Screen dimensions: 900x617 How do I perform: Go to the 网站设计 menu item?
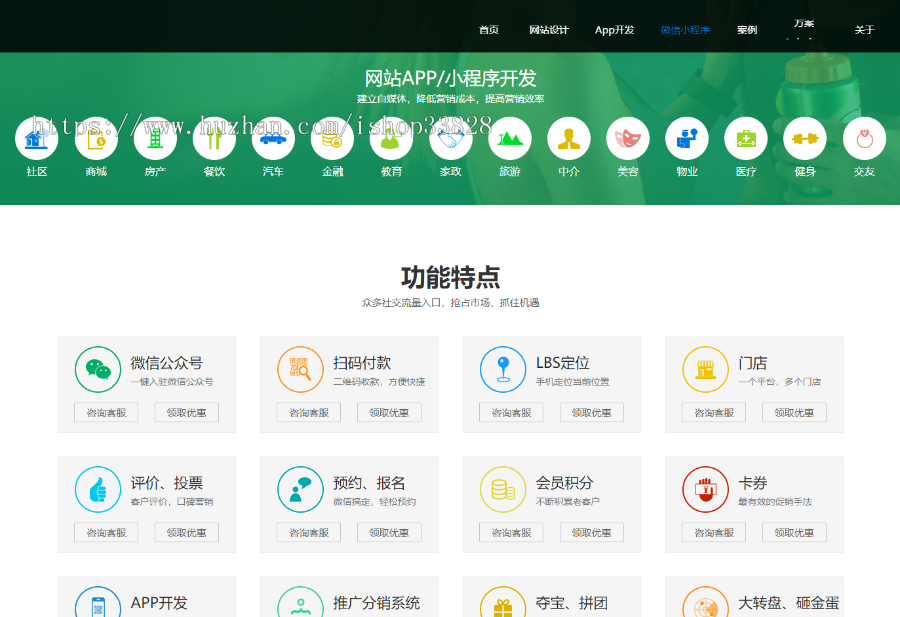549,30
